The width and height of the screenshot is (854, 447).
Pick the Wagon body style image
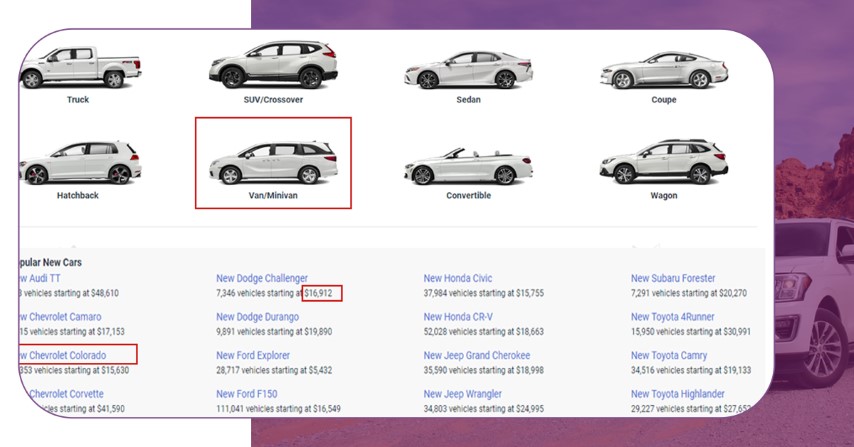point(664,162)
